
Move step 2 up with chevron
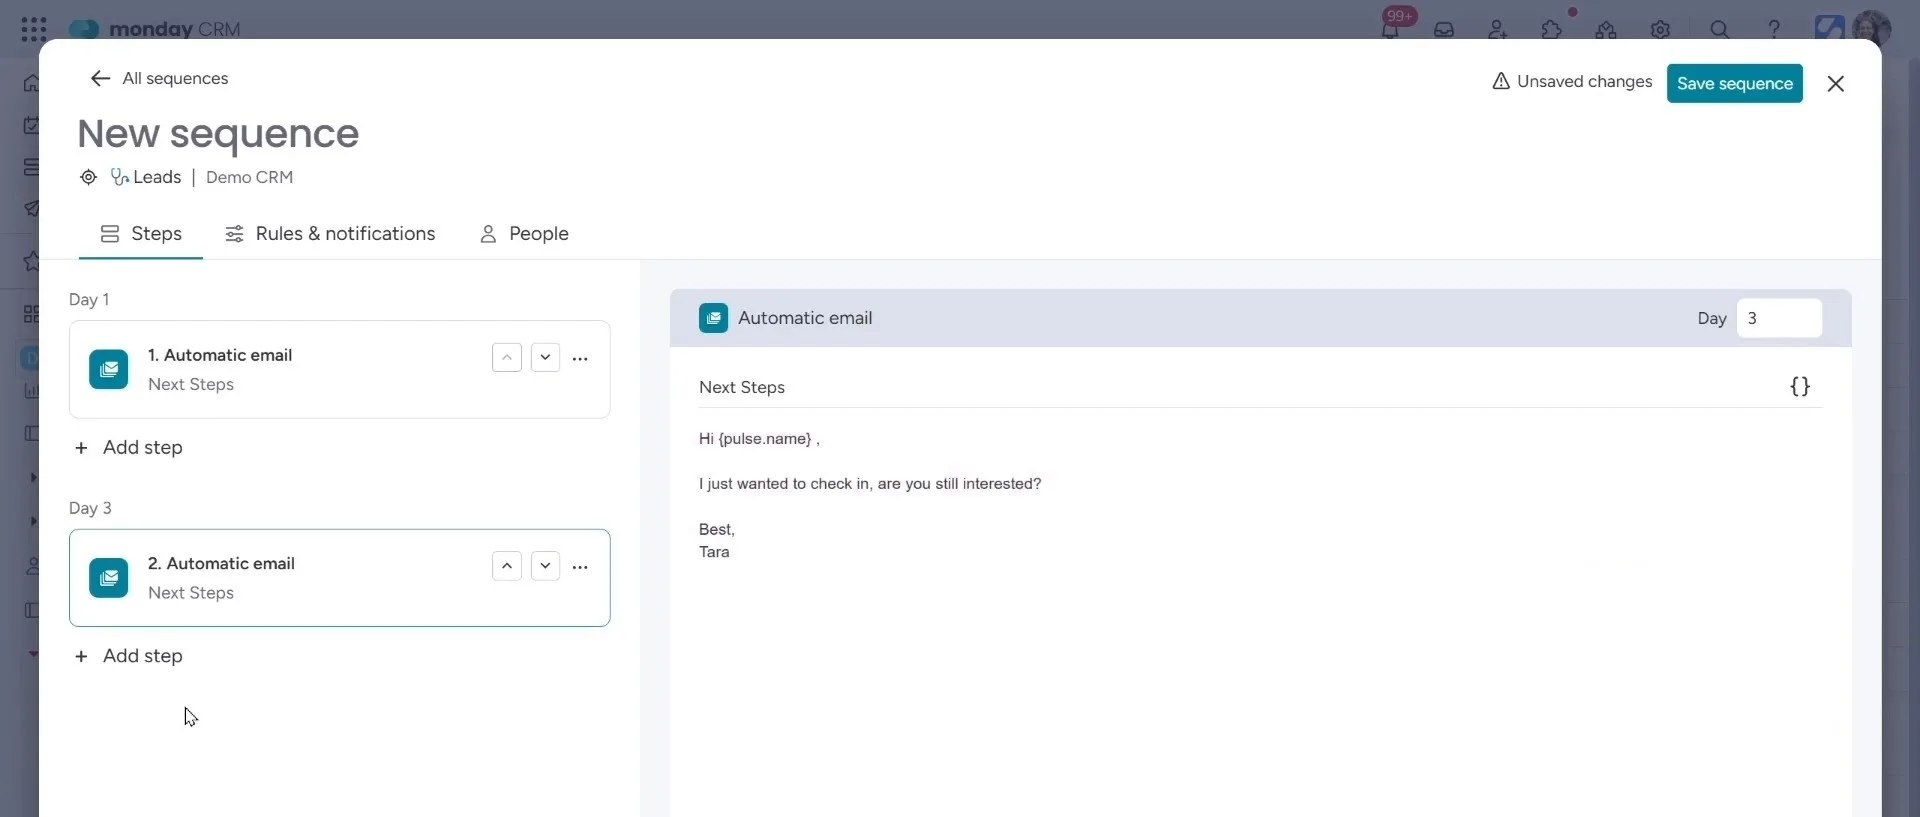507,566
